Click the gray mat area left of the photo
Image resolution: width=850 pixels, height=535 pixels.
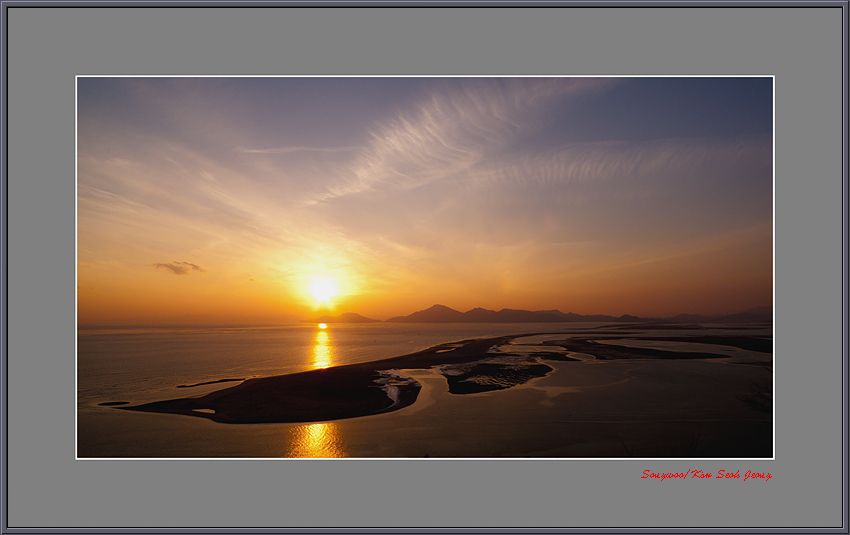42,267
